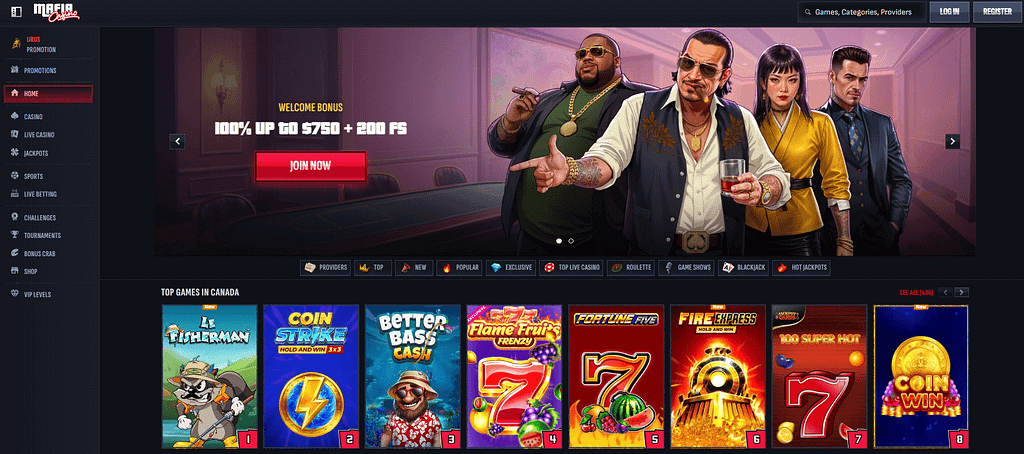Show the next banner slide

pos(953,141)
